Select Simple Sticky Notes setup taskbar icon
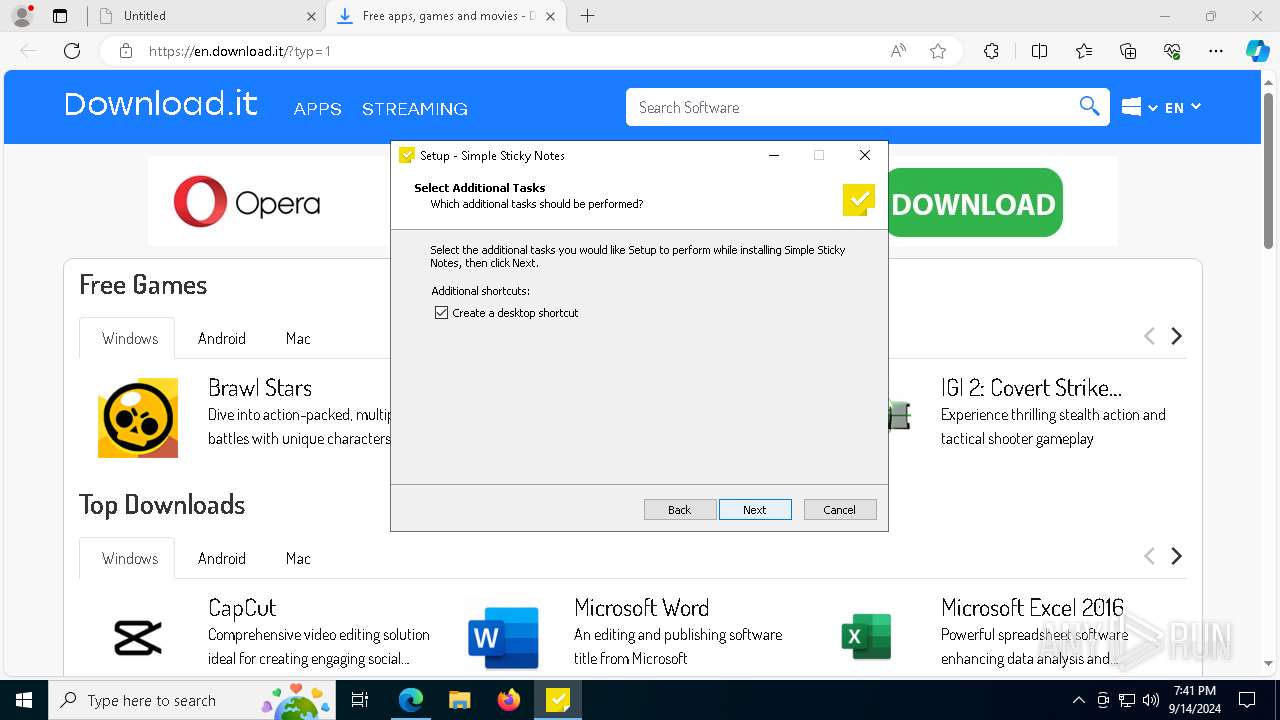Image resolution: width=1280 pixels, height=720 pixels. pos(558,700)
